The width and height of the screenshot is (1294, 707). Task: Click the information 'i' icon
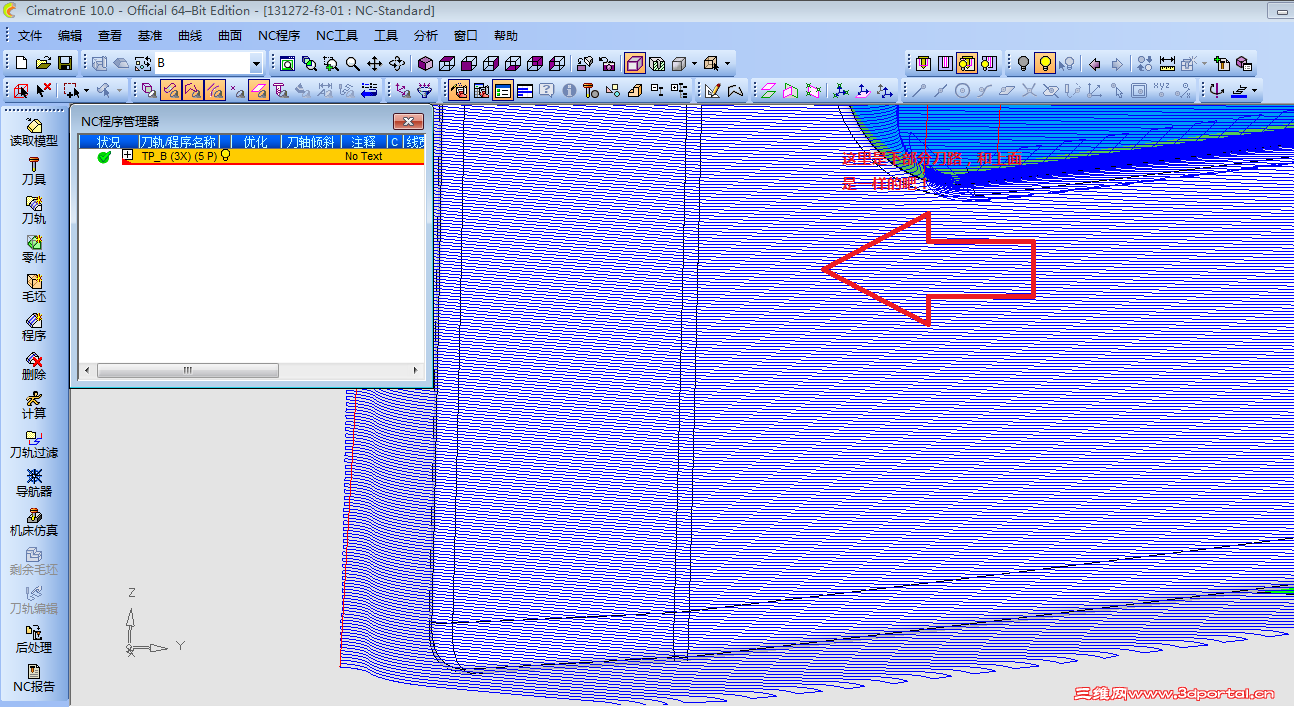click(569, 90)
